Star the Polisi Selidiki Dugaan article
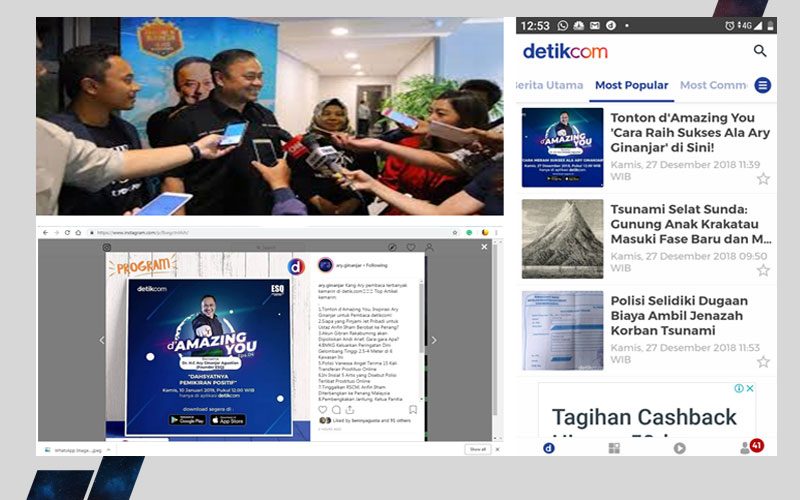 click(x=763, y=361)
